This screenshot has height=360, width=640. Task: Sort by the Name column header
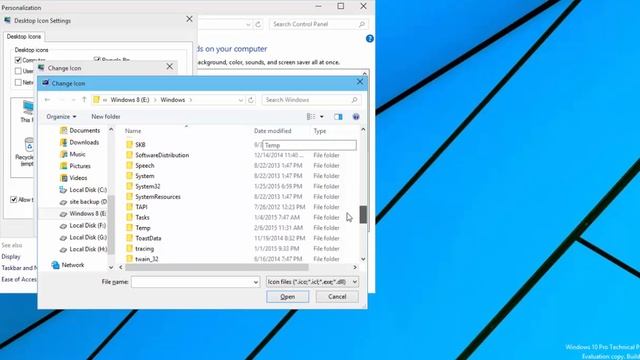click(133, 131)
